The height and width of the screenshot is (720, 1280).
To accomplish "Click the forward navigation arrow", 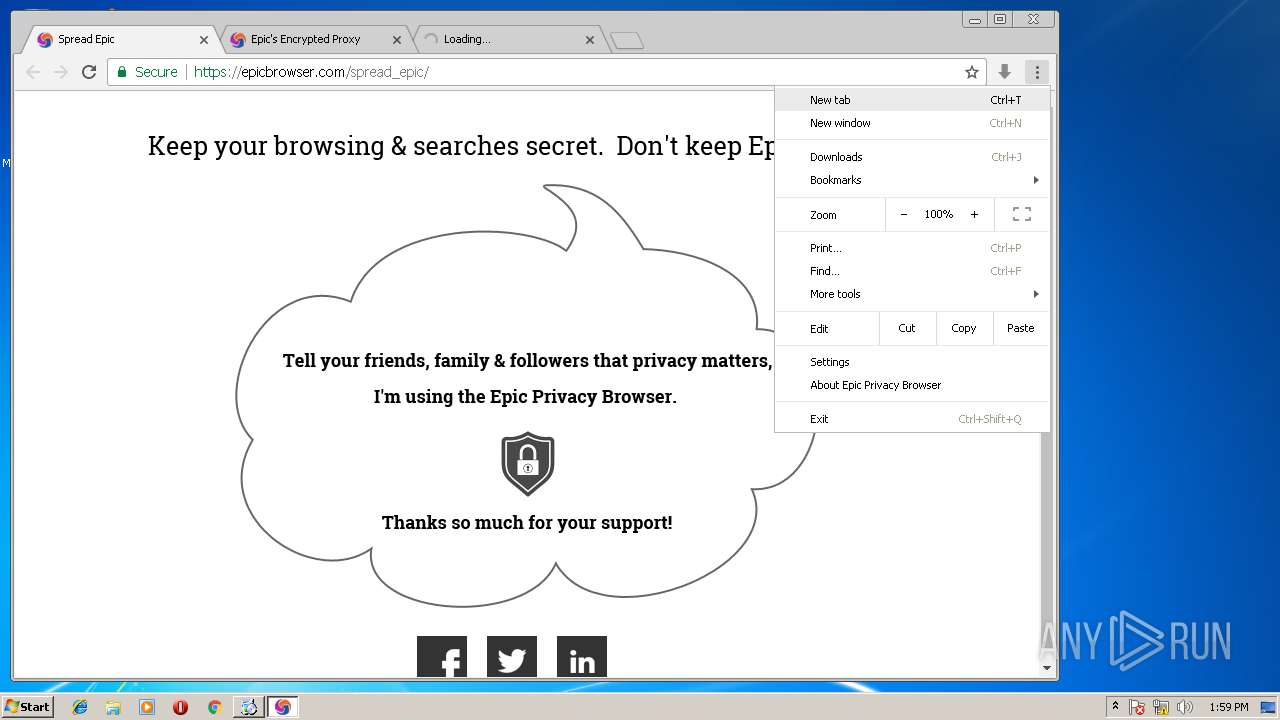I will click(x=61, y=72).
